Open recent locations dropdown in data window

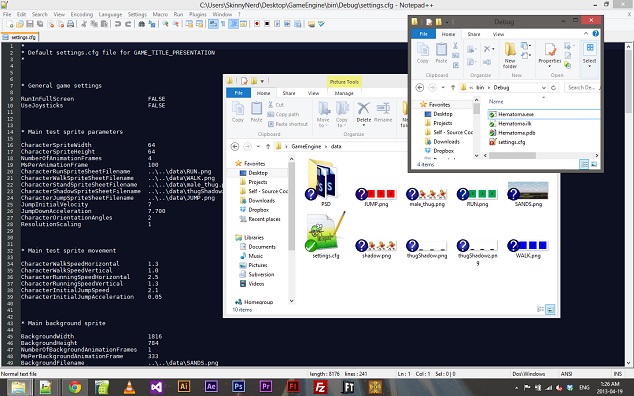coord(258,146)
